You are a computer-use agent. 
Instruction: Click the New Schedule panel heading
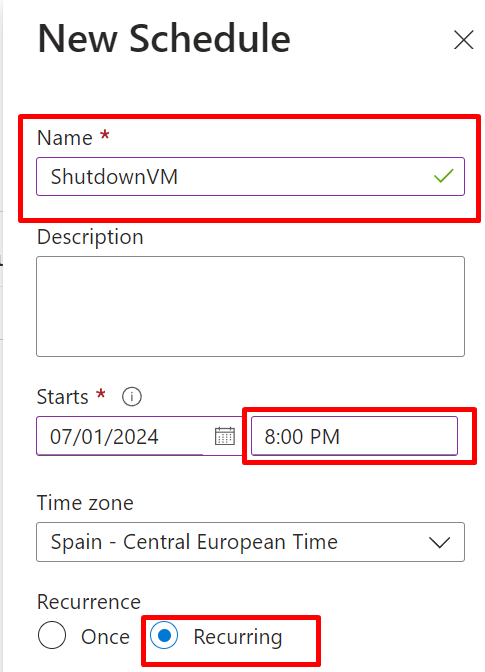[164, 39]
